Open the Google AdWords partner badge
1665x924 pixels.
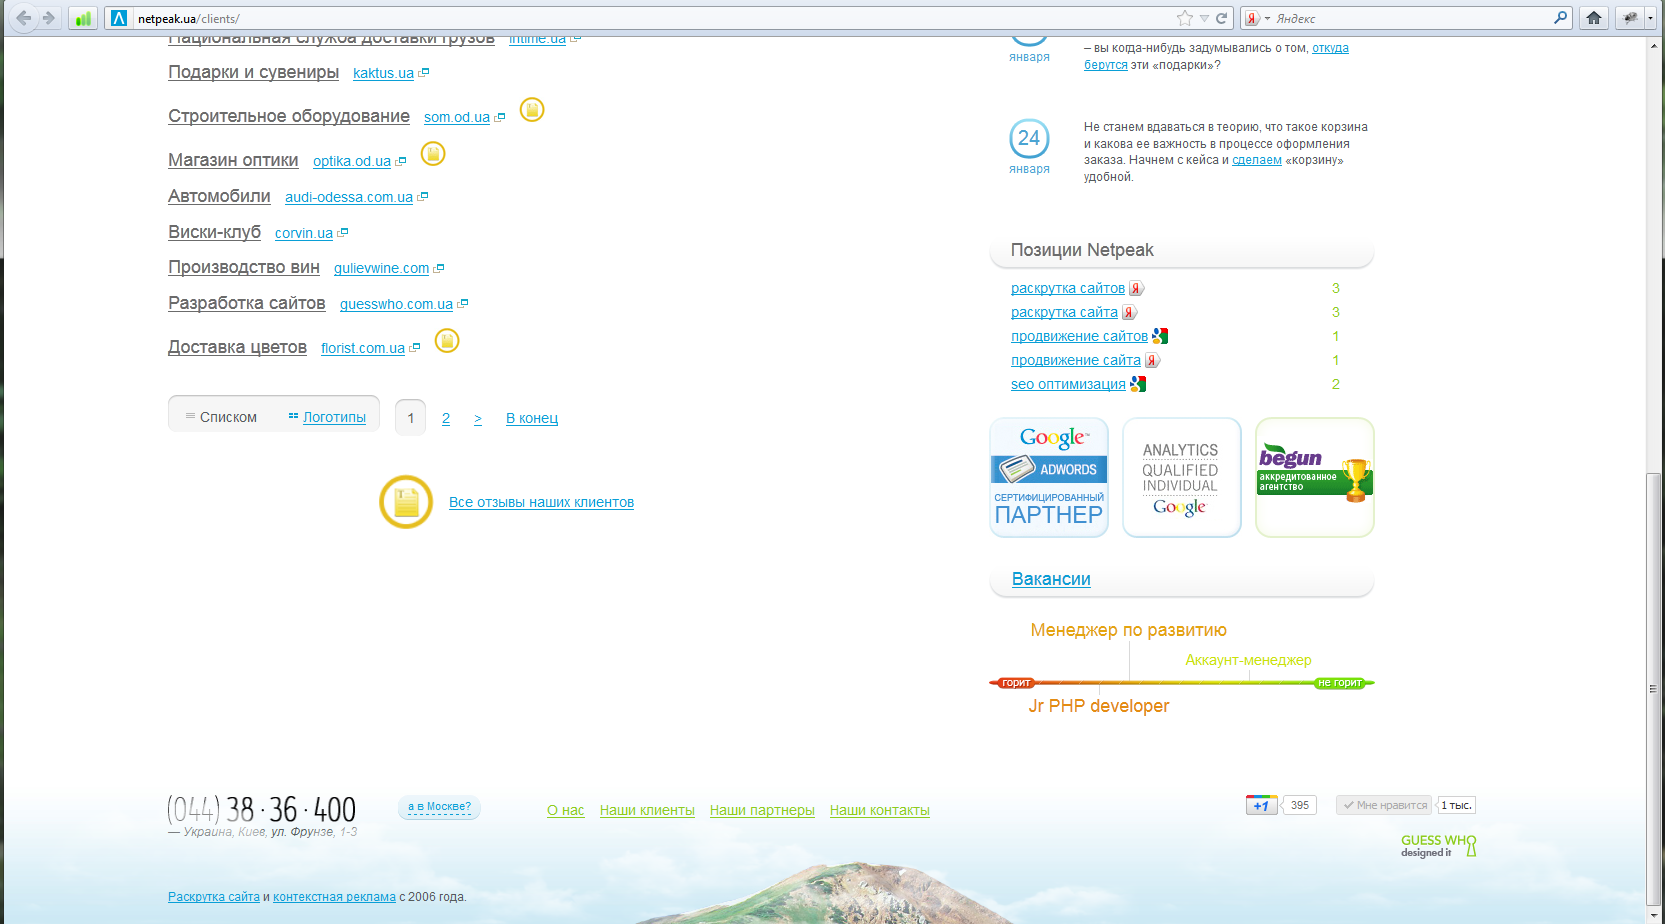pos(1049,477)
